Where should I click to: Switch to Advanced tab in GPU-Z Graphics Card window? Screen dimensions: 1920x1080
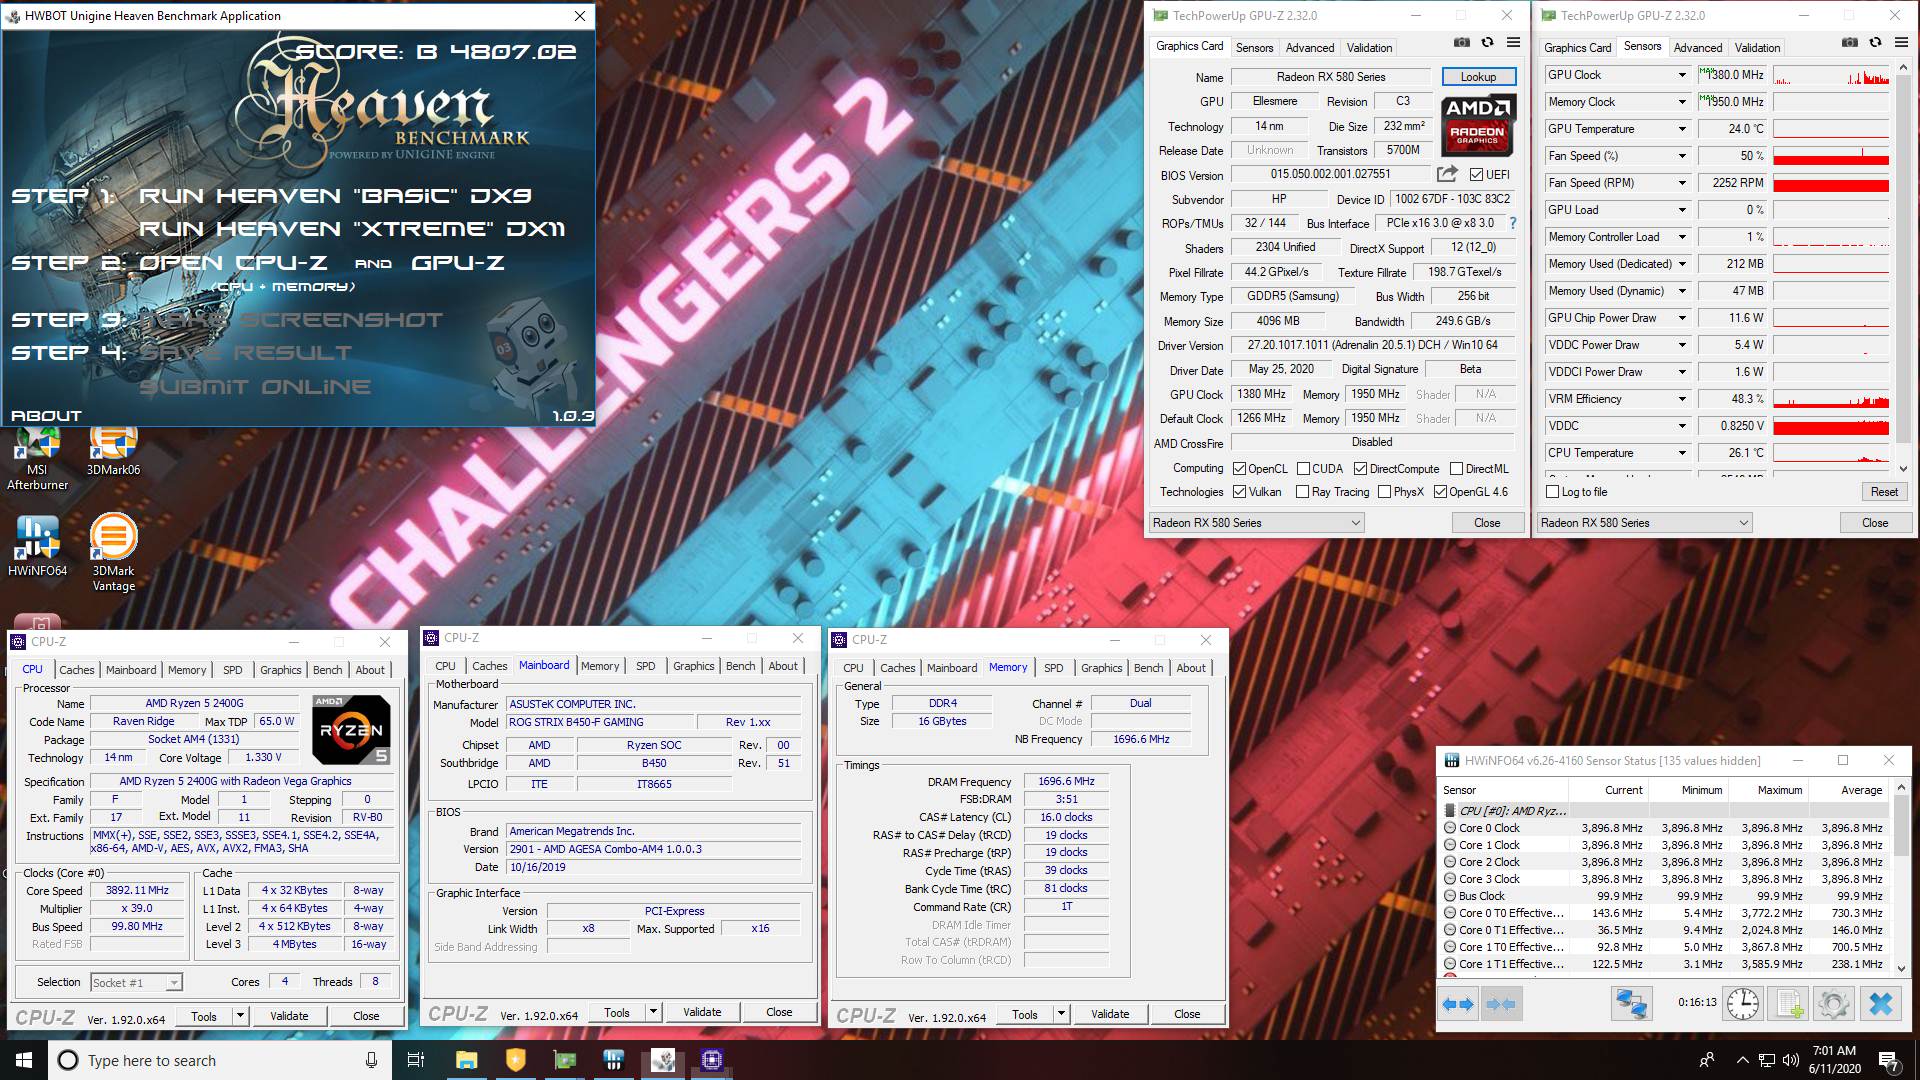pyautogui.click(x=1310, y=47)
